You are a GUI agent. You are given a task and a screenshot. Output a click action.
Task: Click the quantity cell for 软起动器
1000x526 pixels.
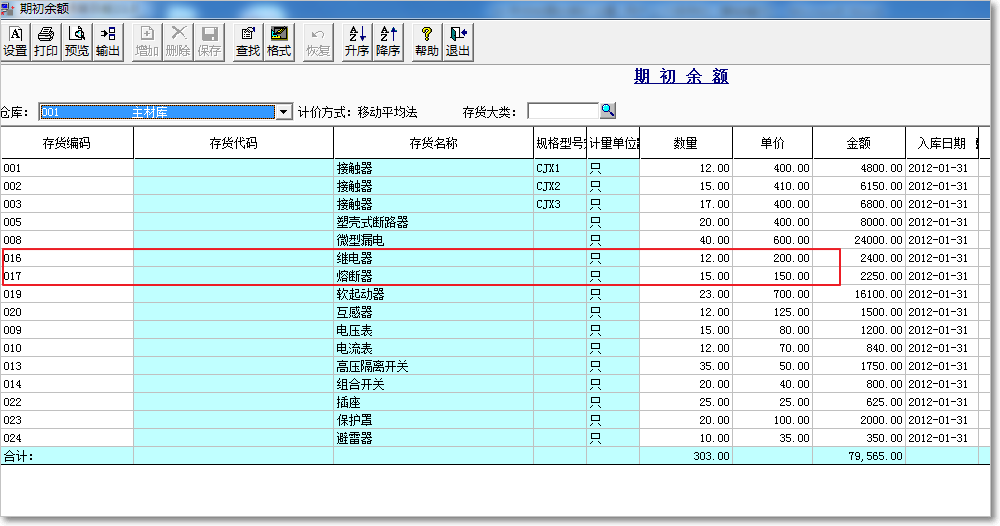coord(686,294)
